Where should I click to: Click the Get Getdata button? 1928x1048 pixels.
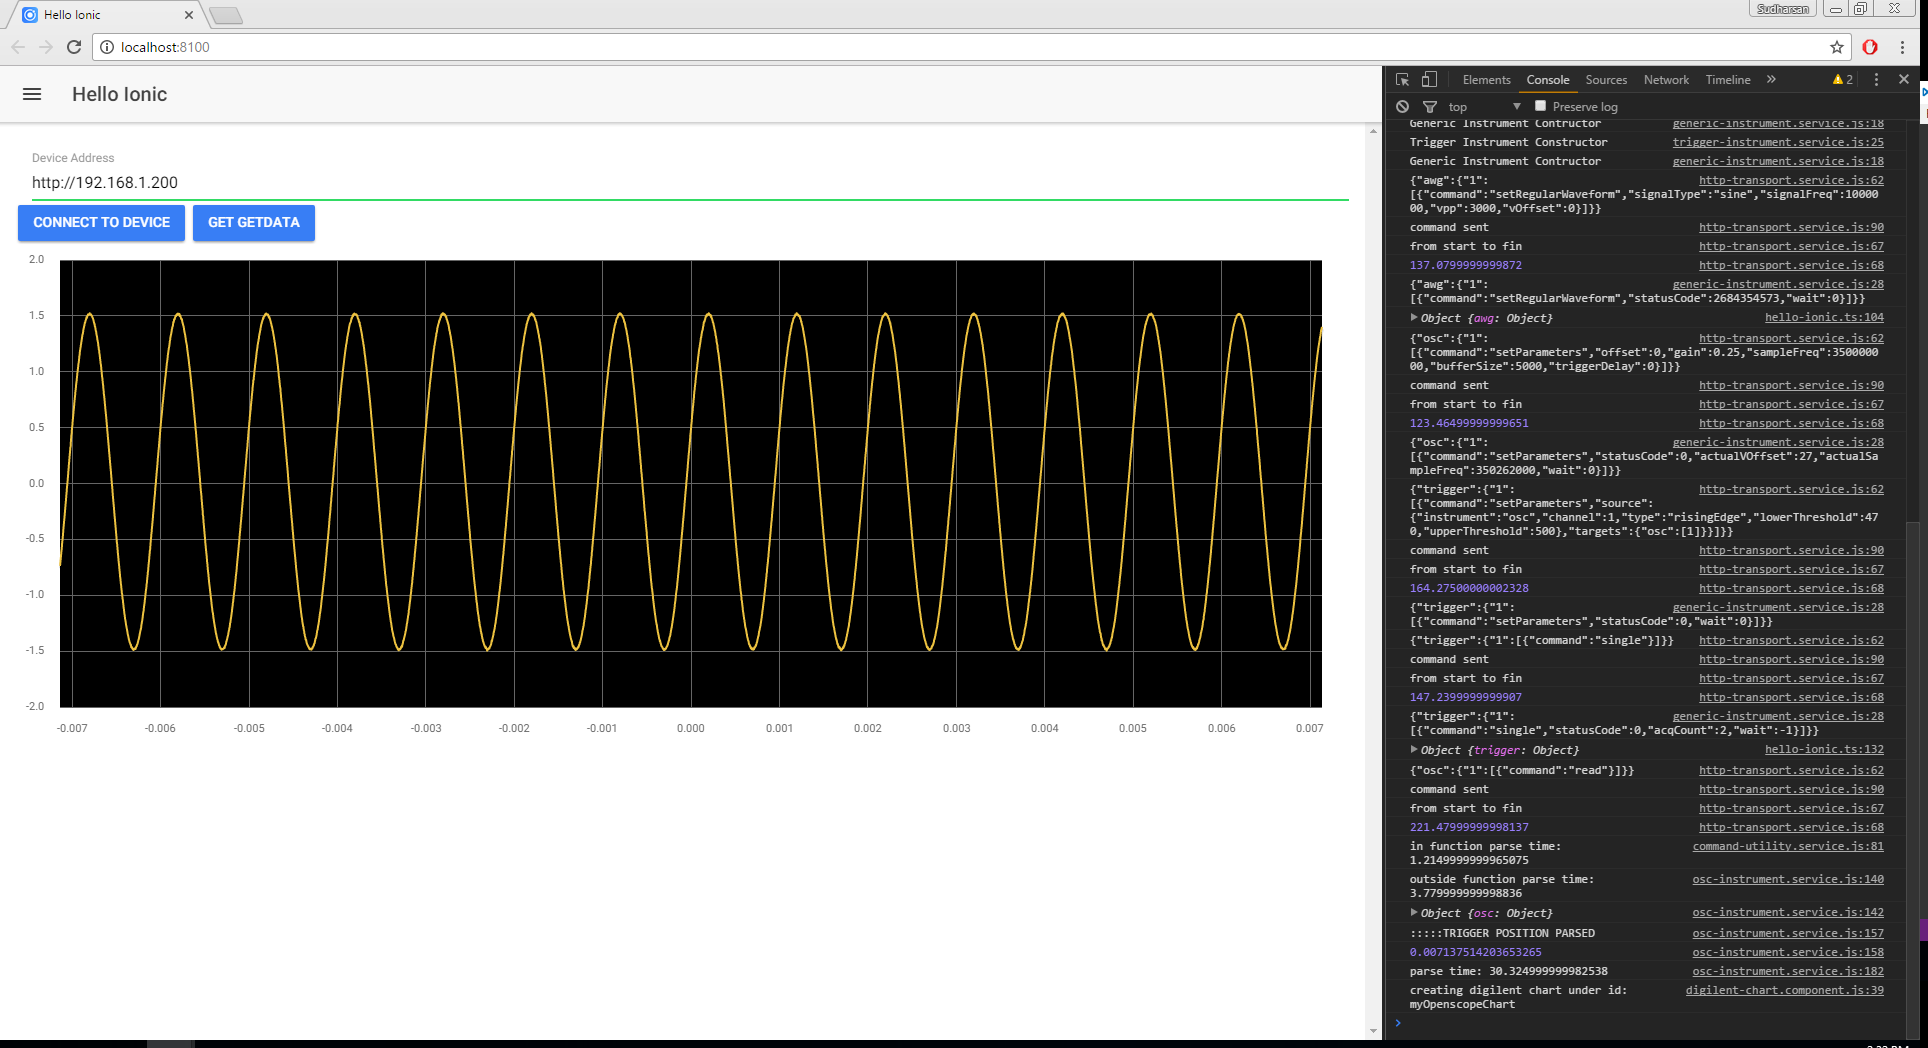click(x=254, y=223)
